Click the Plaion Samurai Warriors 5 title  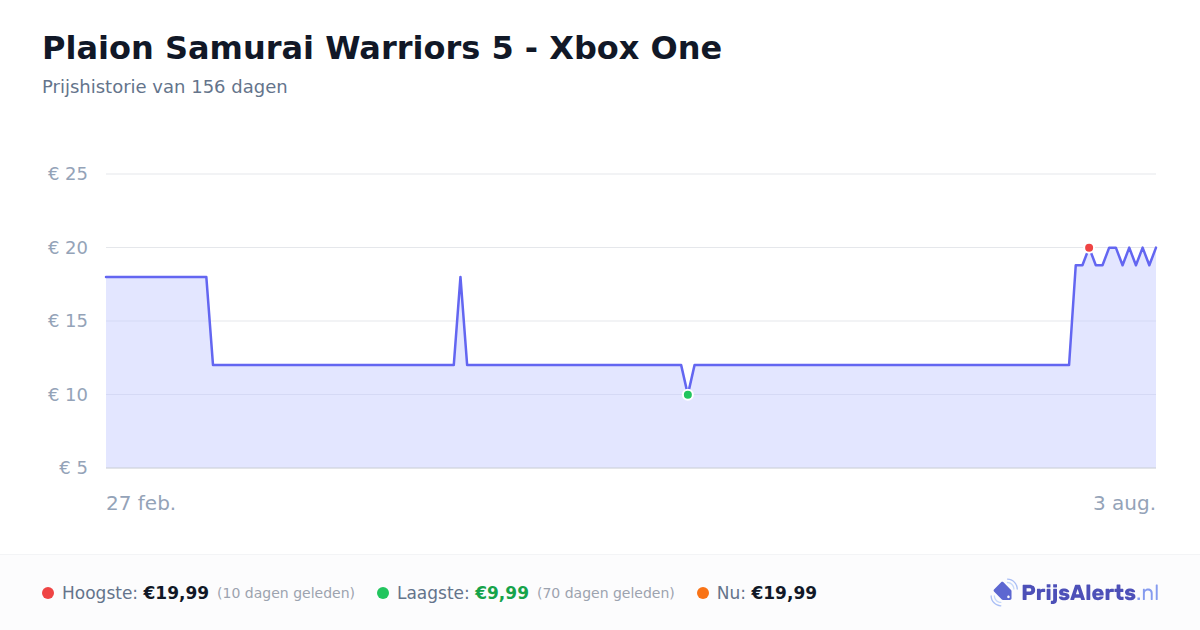pos(382,47)
